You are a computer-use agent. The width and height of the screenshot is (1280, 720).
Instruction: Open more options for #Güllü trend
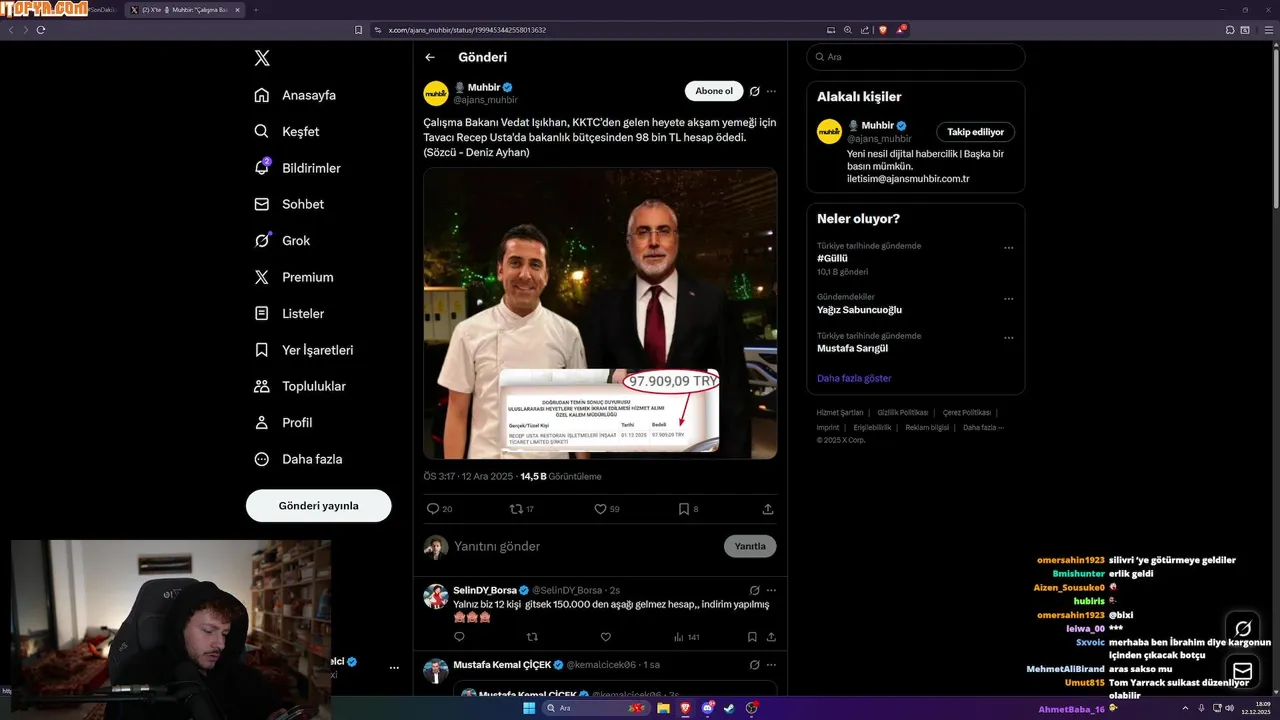point(1008,248)
